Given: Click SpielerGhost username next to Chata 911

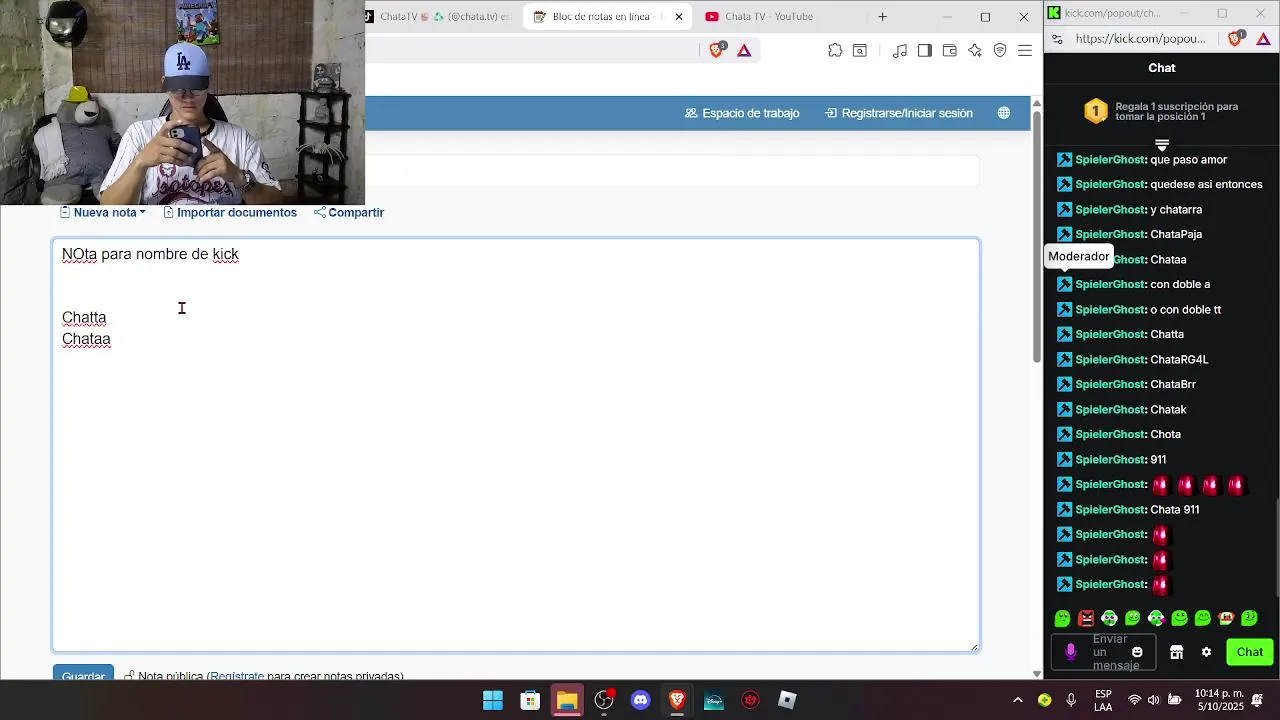Looking at the screenshot, I should click(1110, 509).
